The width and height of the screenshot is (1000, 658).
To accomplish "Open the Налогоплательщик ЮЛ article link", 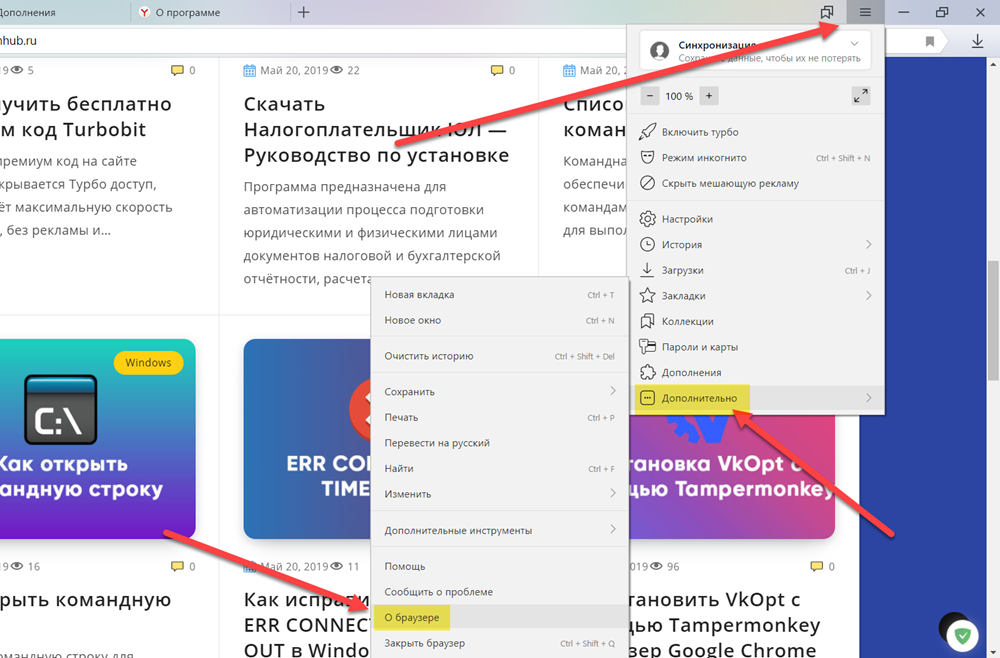I will [x=376, y=129].
